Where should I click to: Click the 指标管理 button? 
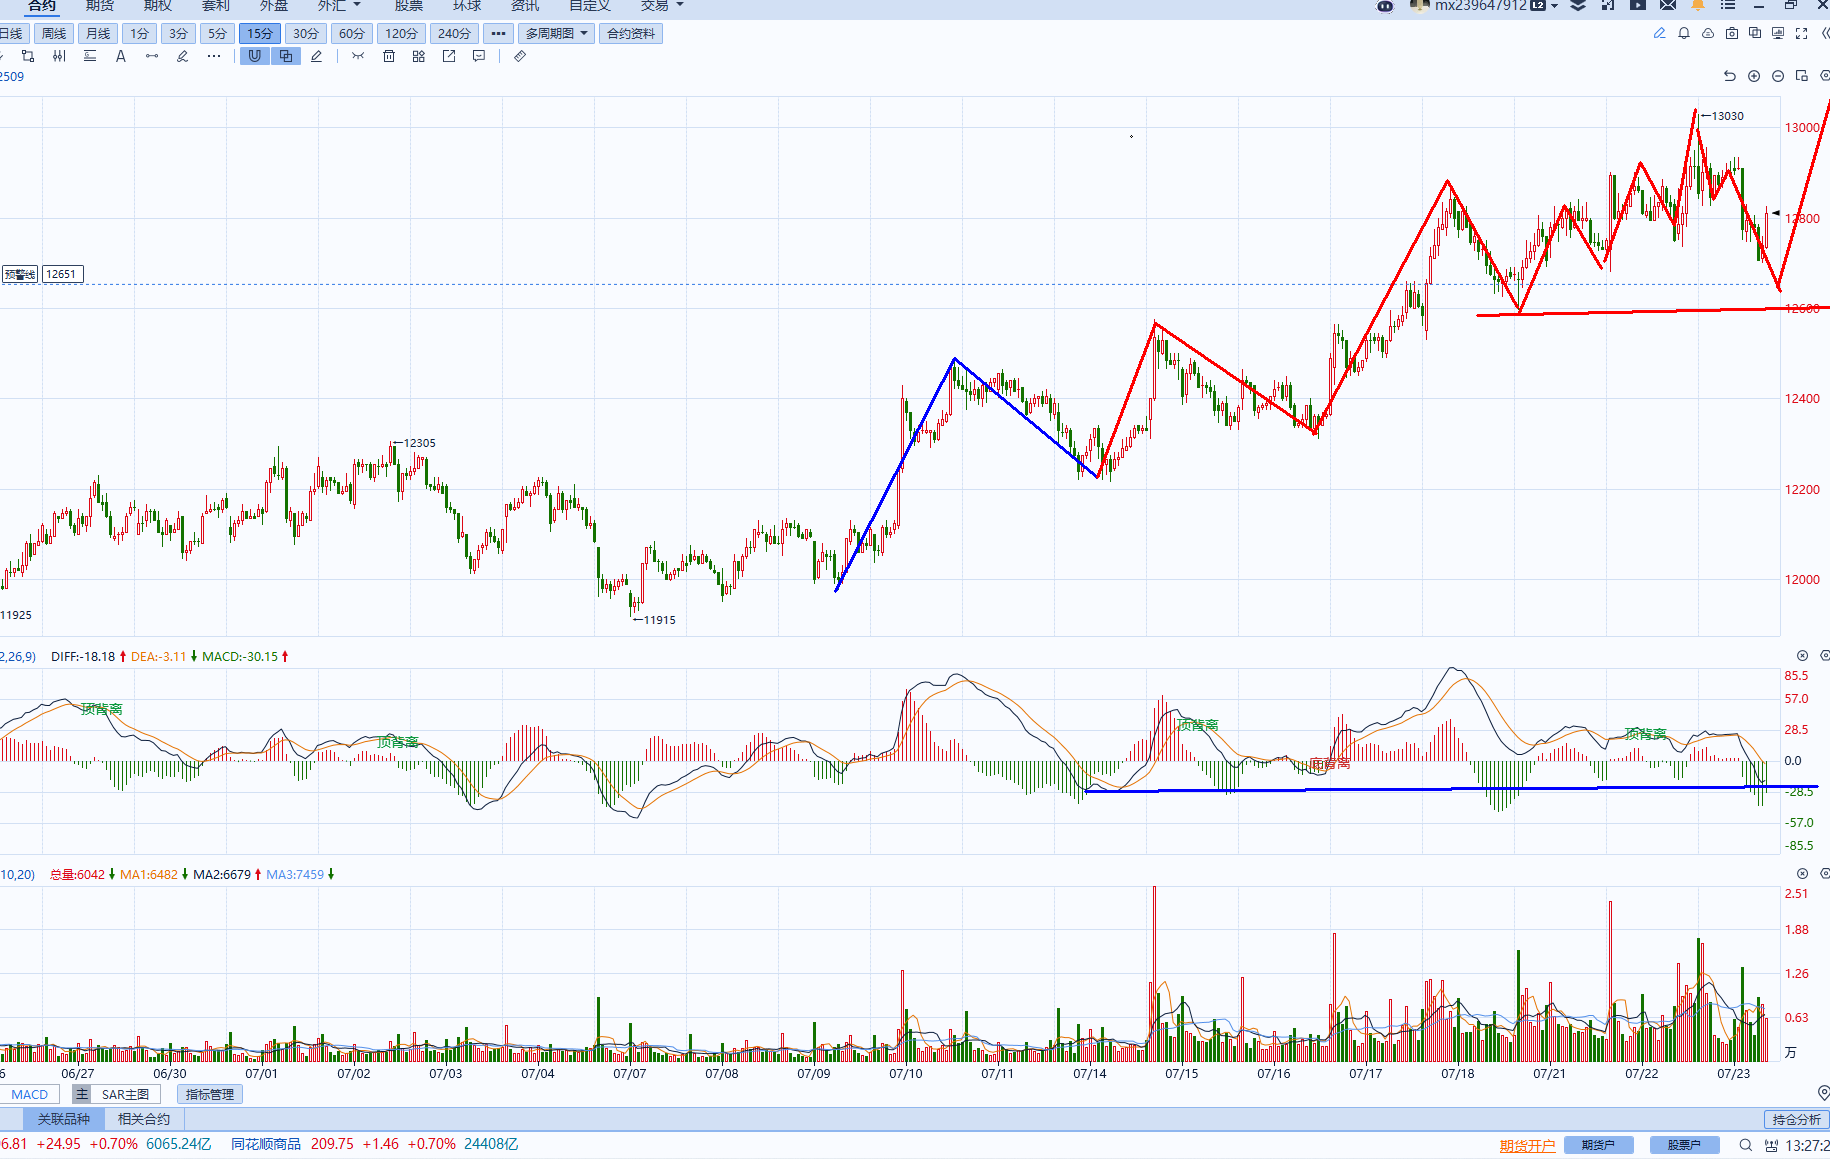click(x=210, y=1094)
